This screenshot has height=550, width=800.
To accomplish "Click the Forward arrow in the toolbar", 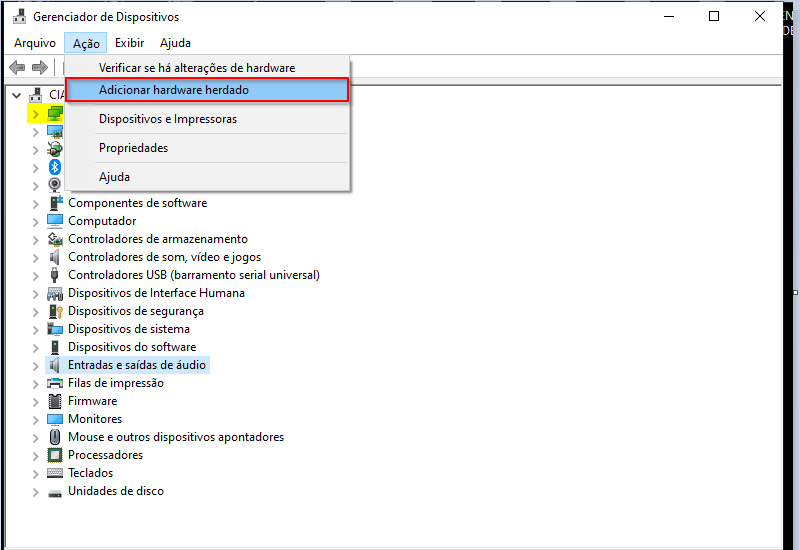I will point(40,67).
